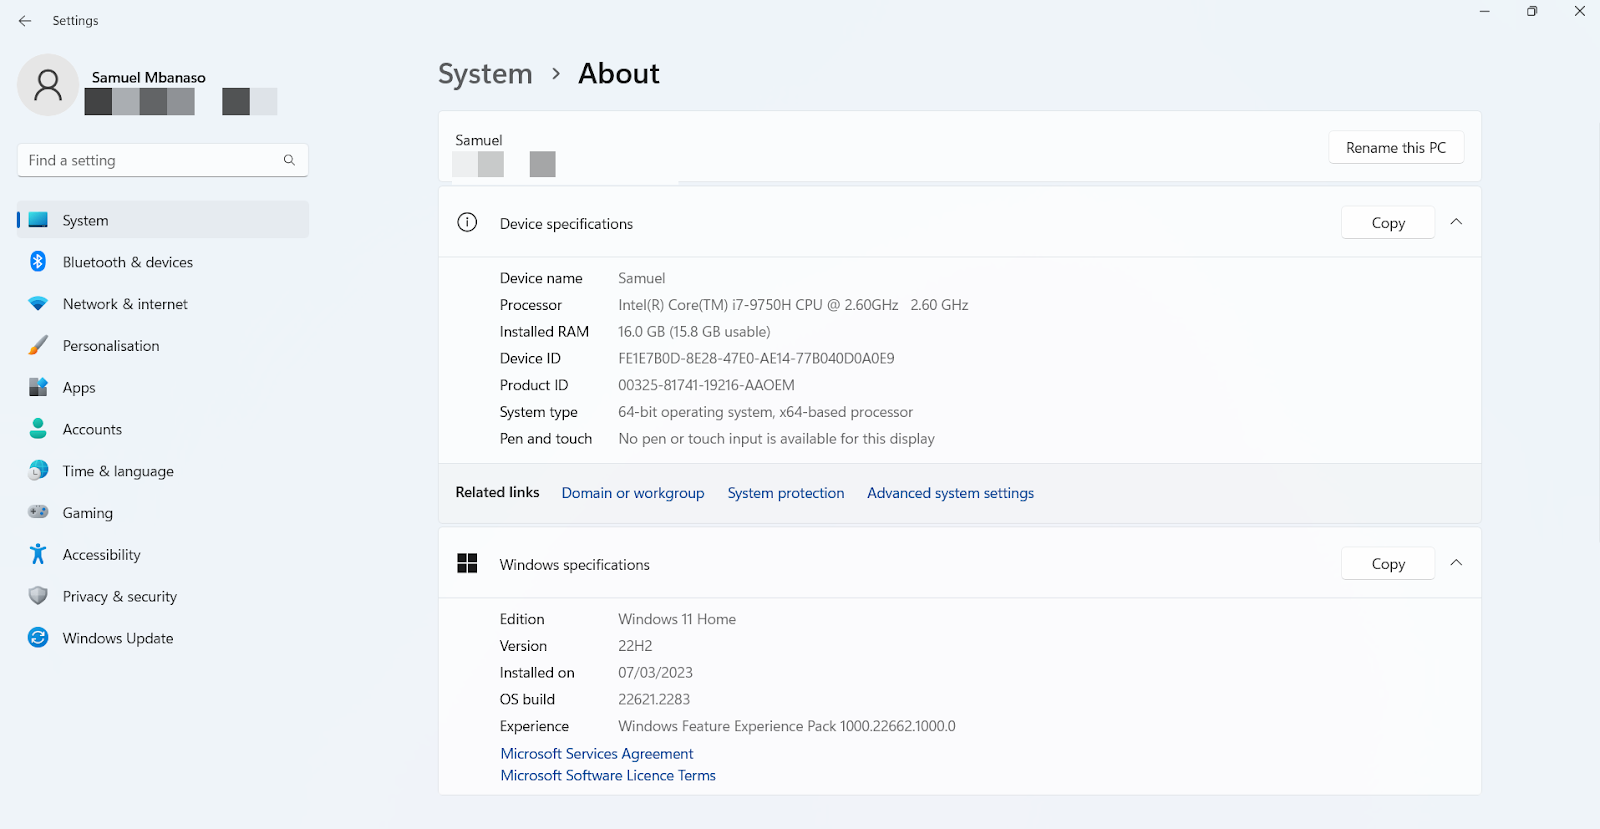Focus the Find a setting search box
Image resolution: width=1600 pixels, height=829 pixels.
[163, 160]
